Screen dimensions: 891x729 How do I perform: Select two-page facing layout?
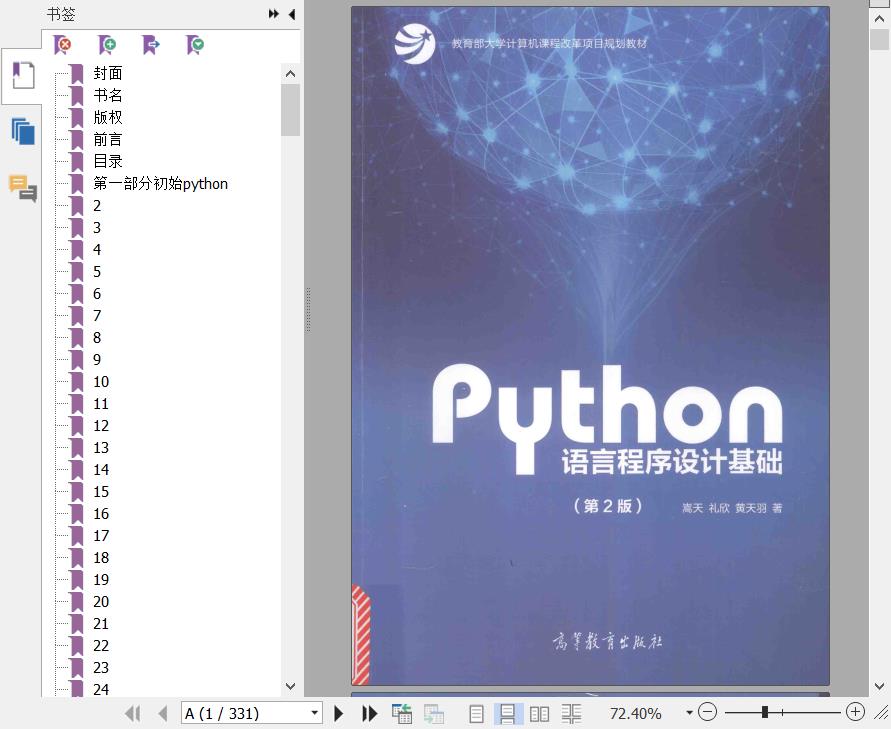pos(539,714)
